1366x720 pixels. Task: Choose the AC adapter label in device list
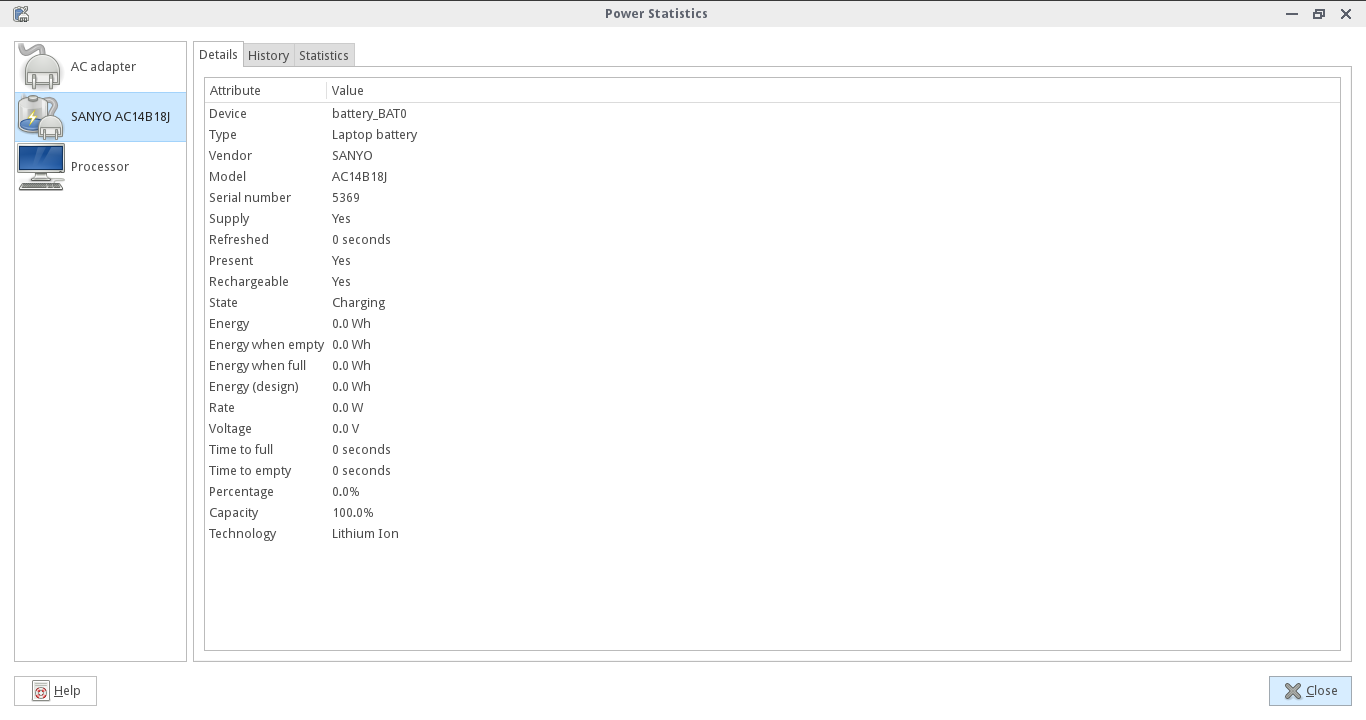[103, 67]
